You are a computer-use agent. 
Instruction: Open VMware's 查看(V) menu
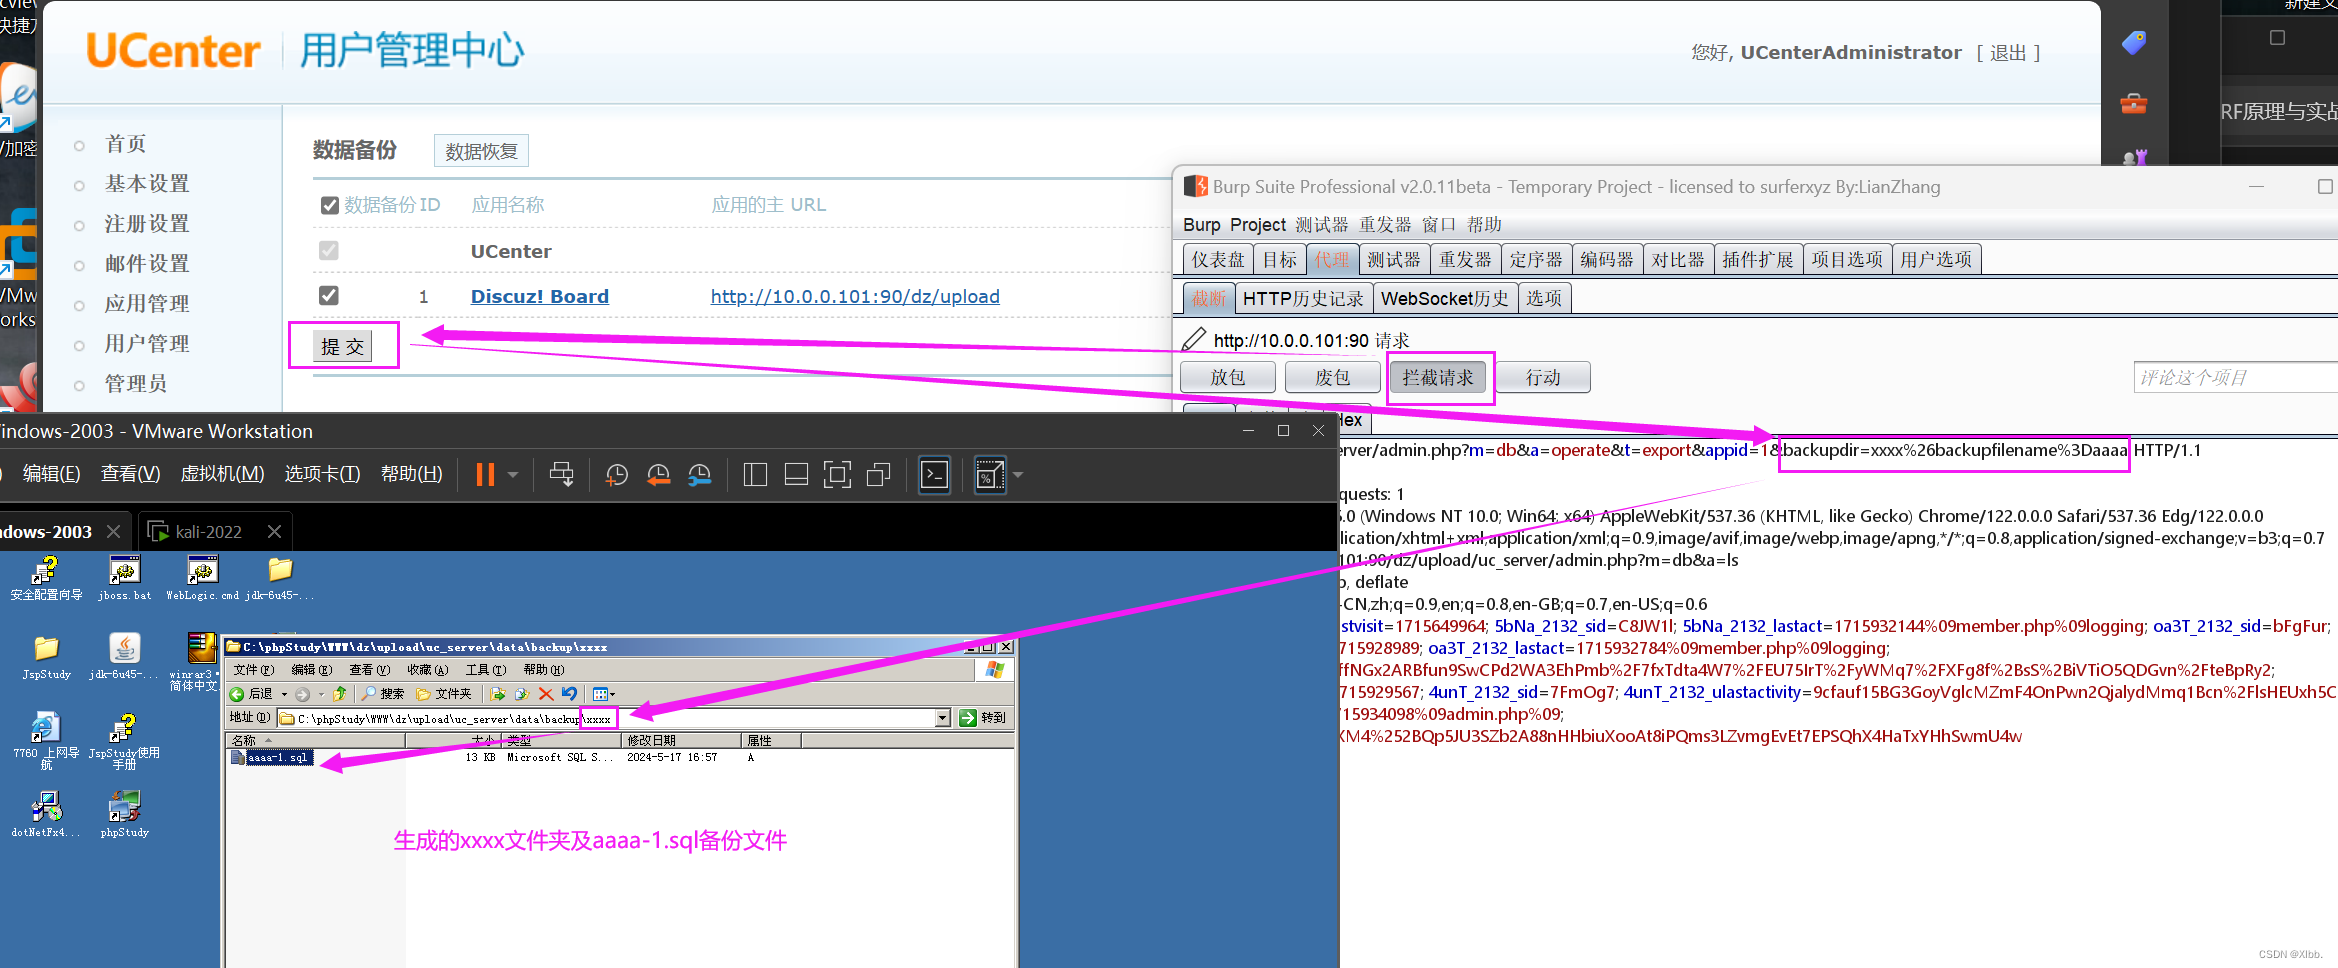pyautogui.click(x=130, y=474)
